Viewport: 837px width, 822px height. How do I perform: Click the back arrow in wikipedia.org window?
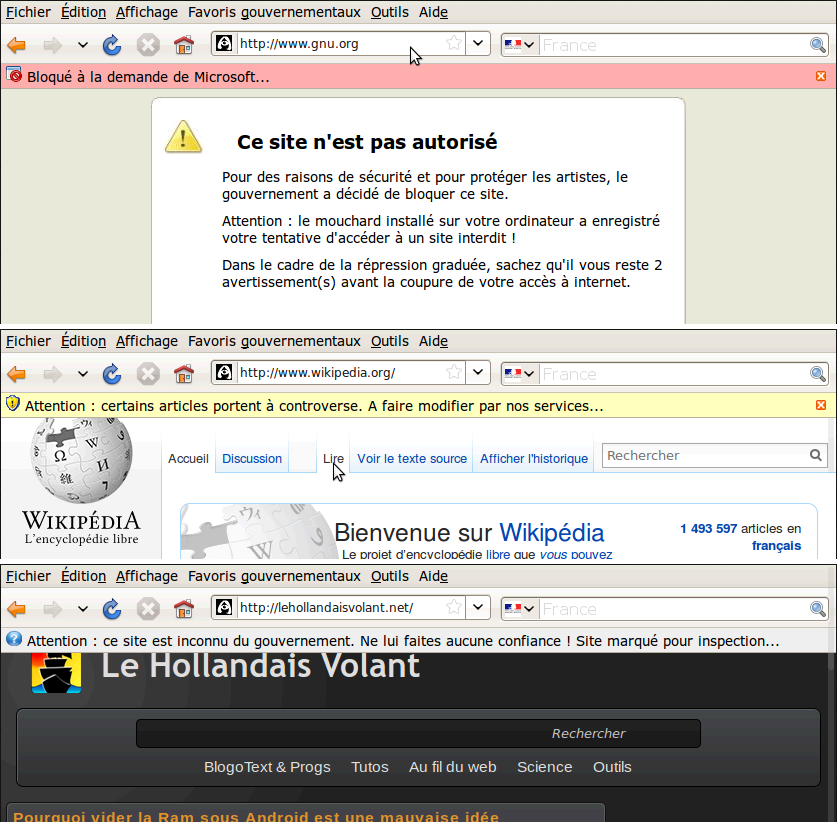17,374
